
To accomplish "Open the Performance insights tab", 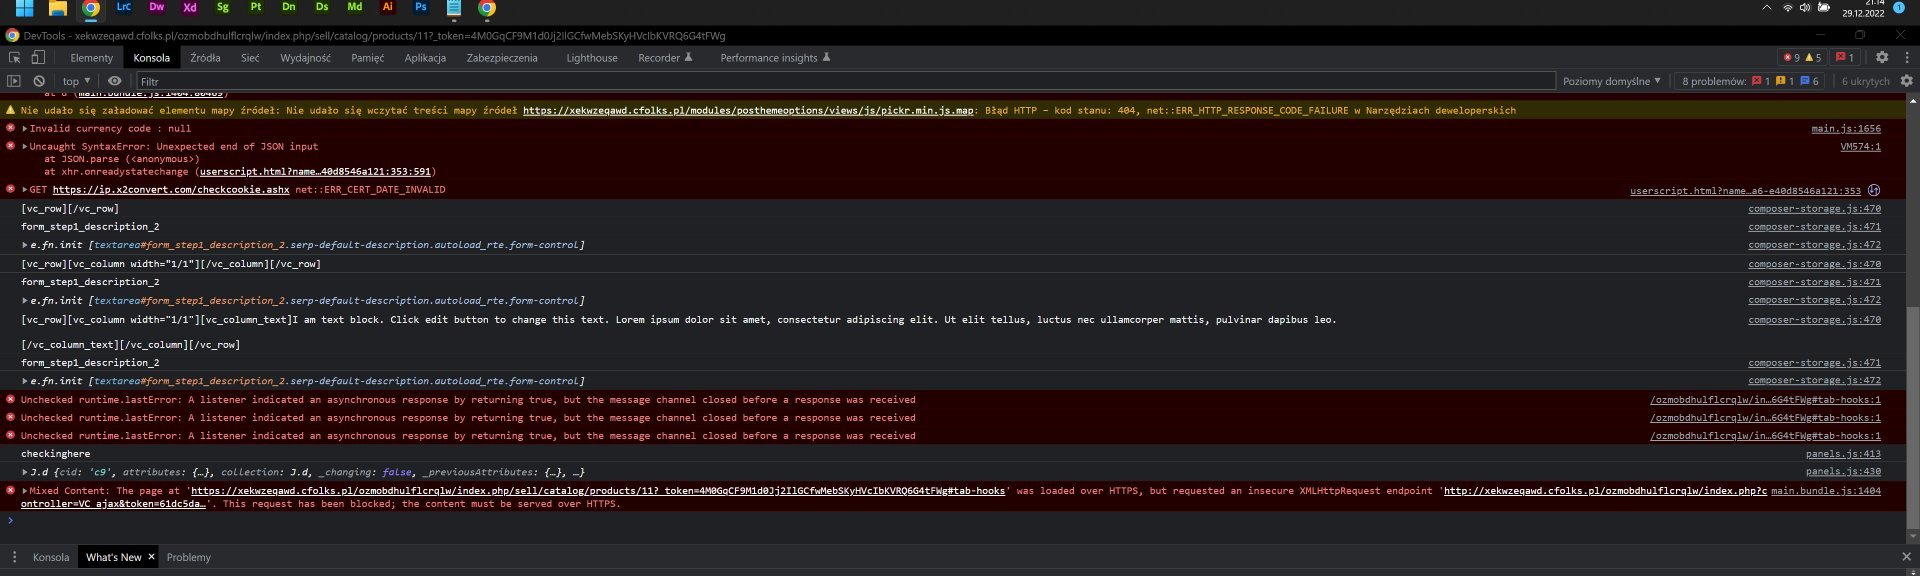I will click(775, 58).
